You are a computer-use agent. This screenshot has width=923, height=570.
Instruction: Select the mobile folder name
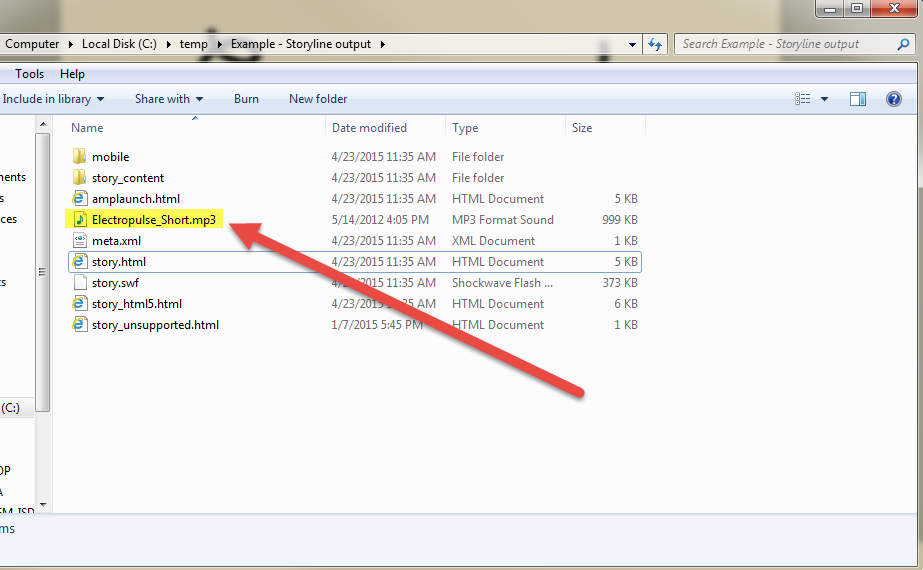(x=111, y=157)
